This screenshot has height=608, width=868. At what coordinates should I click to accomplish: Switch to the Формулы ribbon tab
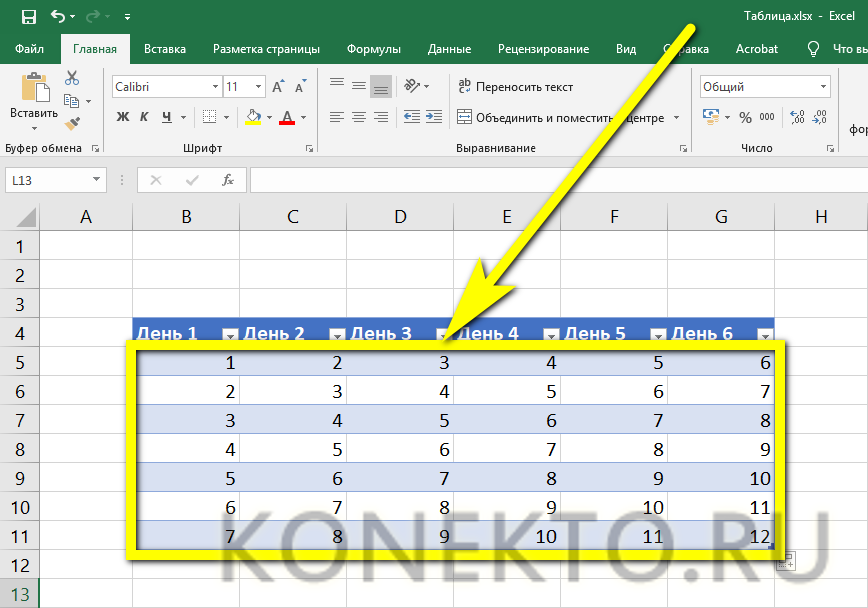[x=373, y=49]
